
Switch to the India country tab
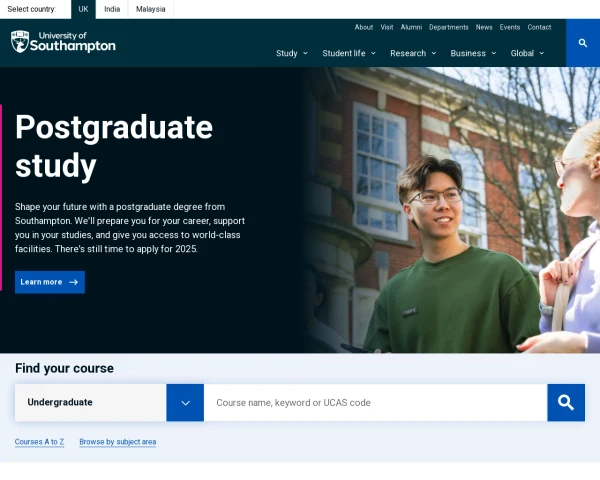click(112, 9)
